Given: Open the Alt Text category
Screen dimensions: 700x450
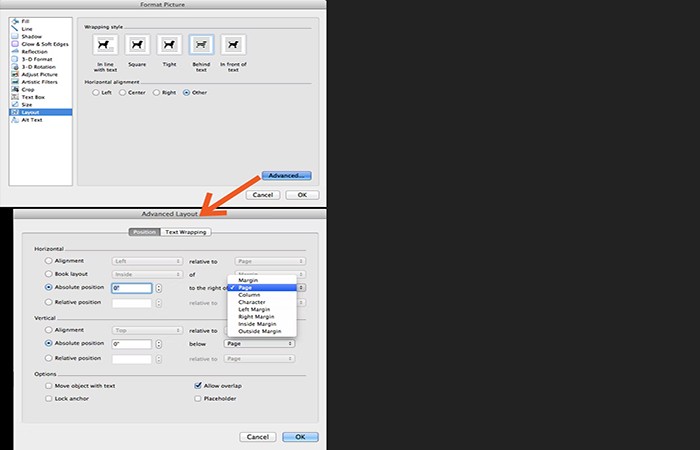Looking at the screenshot, I should tap(40, 120).
